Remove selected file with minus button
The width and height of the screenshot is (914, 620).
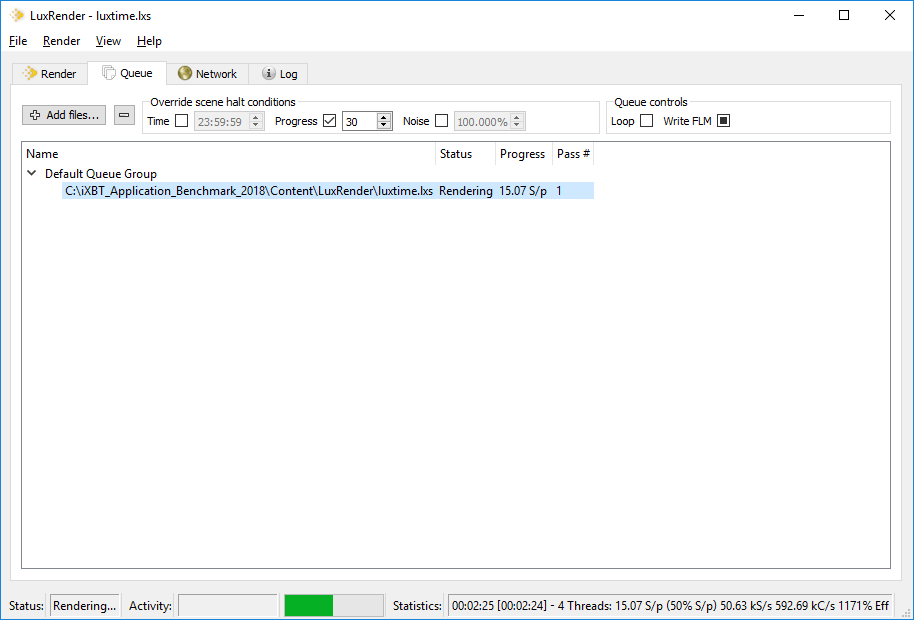pyautogui.click(x=124, y=115)
